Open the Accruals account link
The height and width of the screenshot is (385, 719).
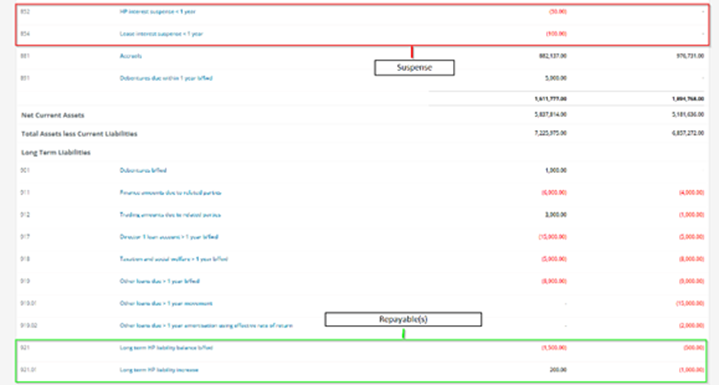pos(131,56)
